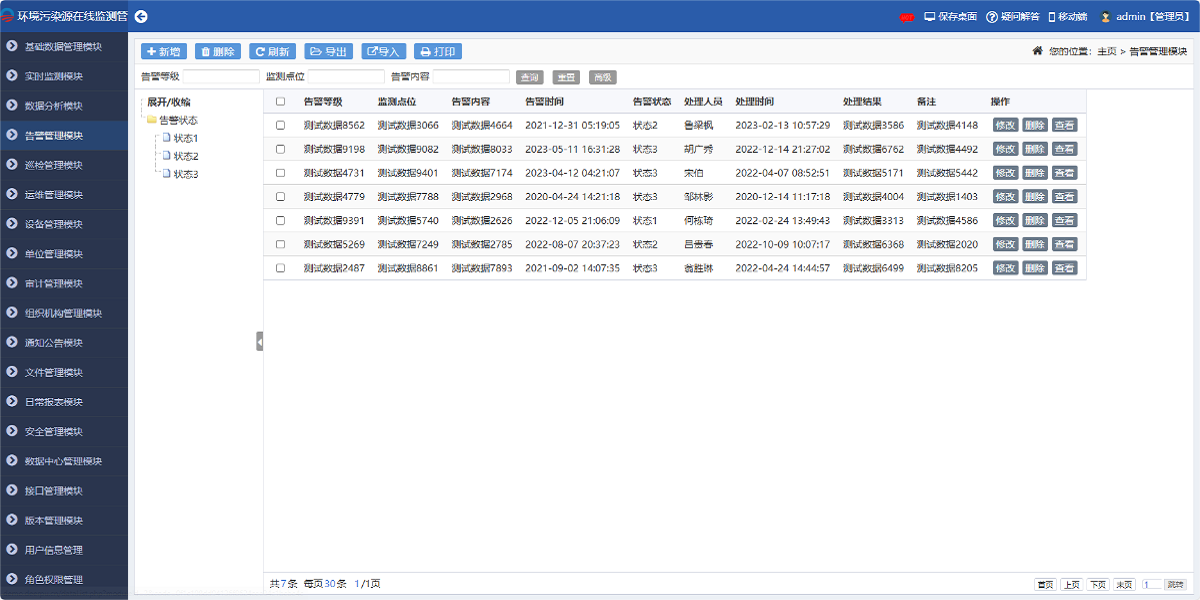The height and width of the screenshot is (600, 1200).
Task: Go to 下页 next page
Action: coord(1098,584)
